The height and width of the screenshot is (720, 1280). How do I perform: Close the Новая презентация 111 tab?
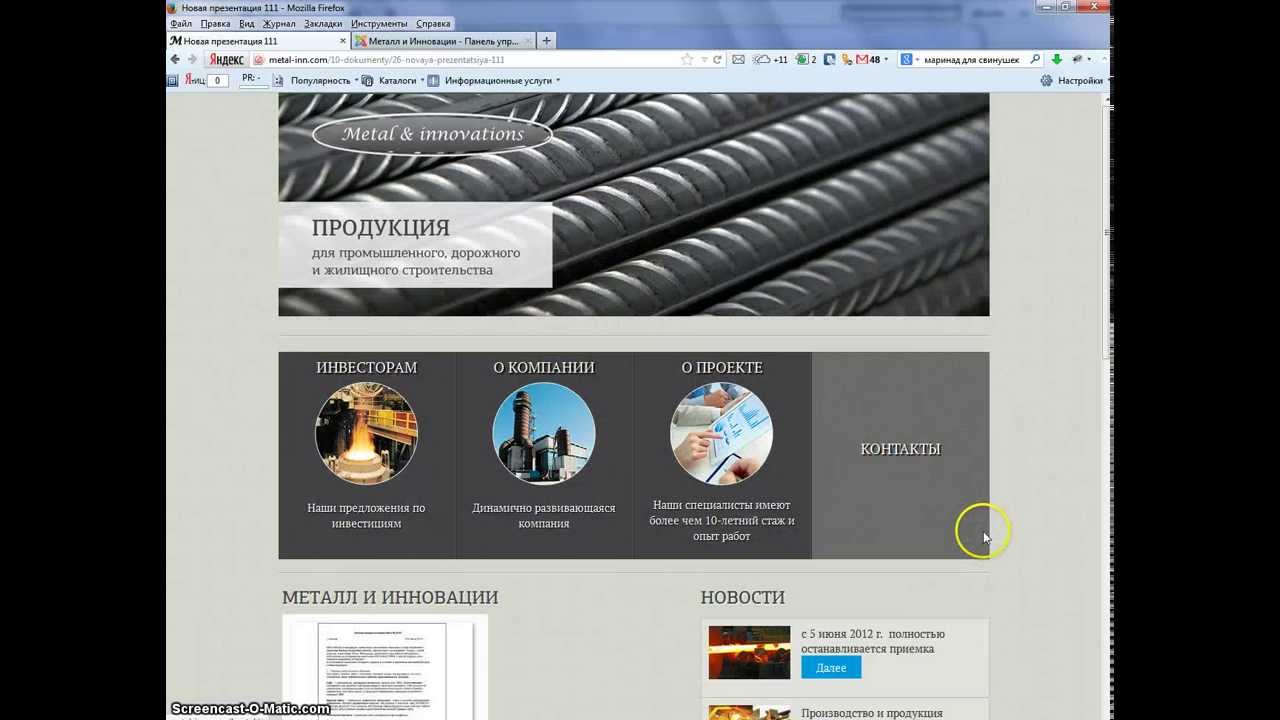(344, 41)
